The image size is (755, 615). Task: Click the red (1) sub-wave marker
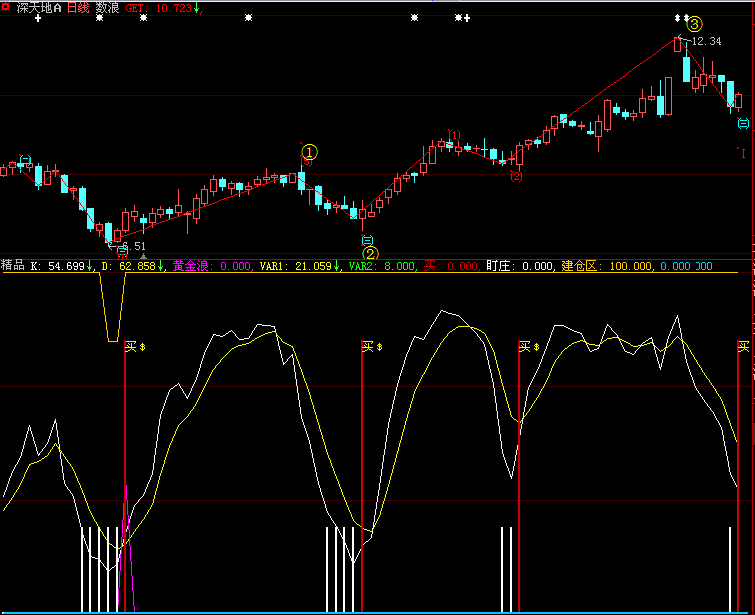(x=454, y=135)
